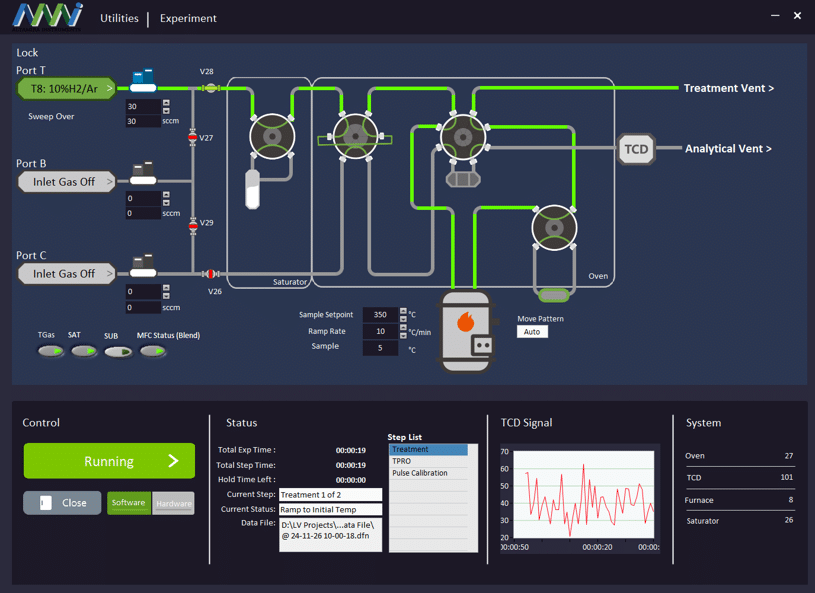Open the Utilities menu
Screen dimensions: 815x593
pyautogui.click(x=119, y=18)
